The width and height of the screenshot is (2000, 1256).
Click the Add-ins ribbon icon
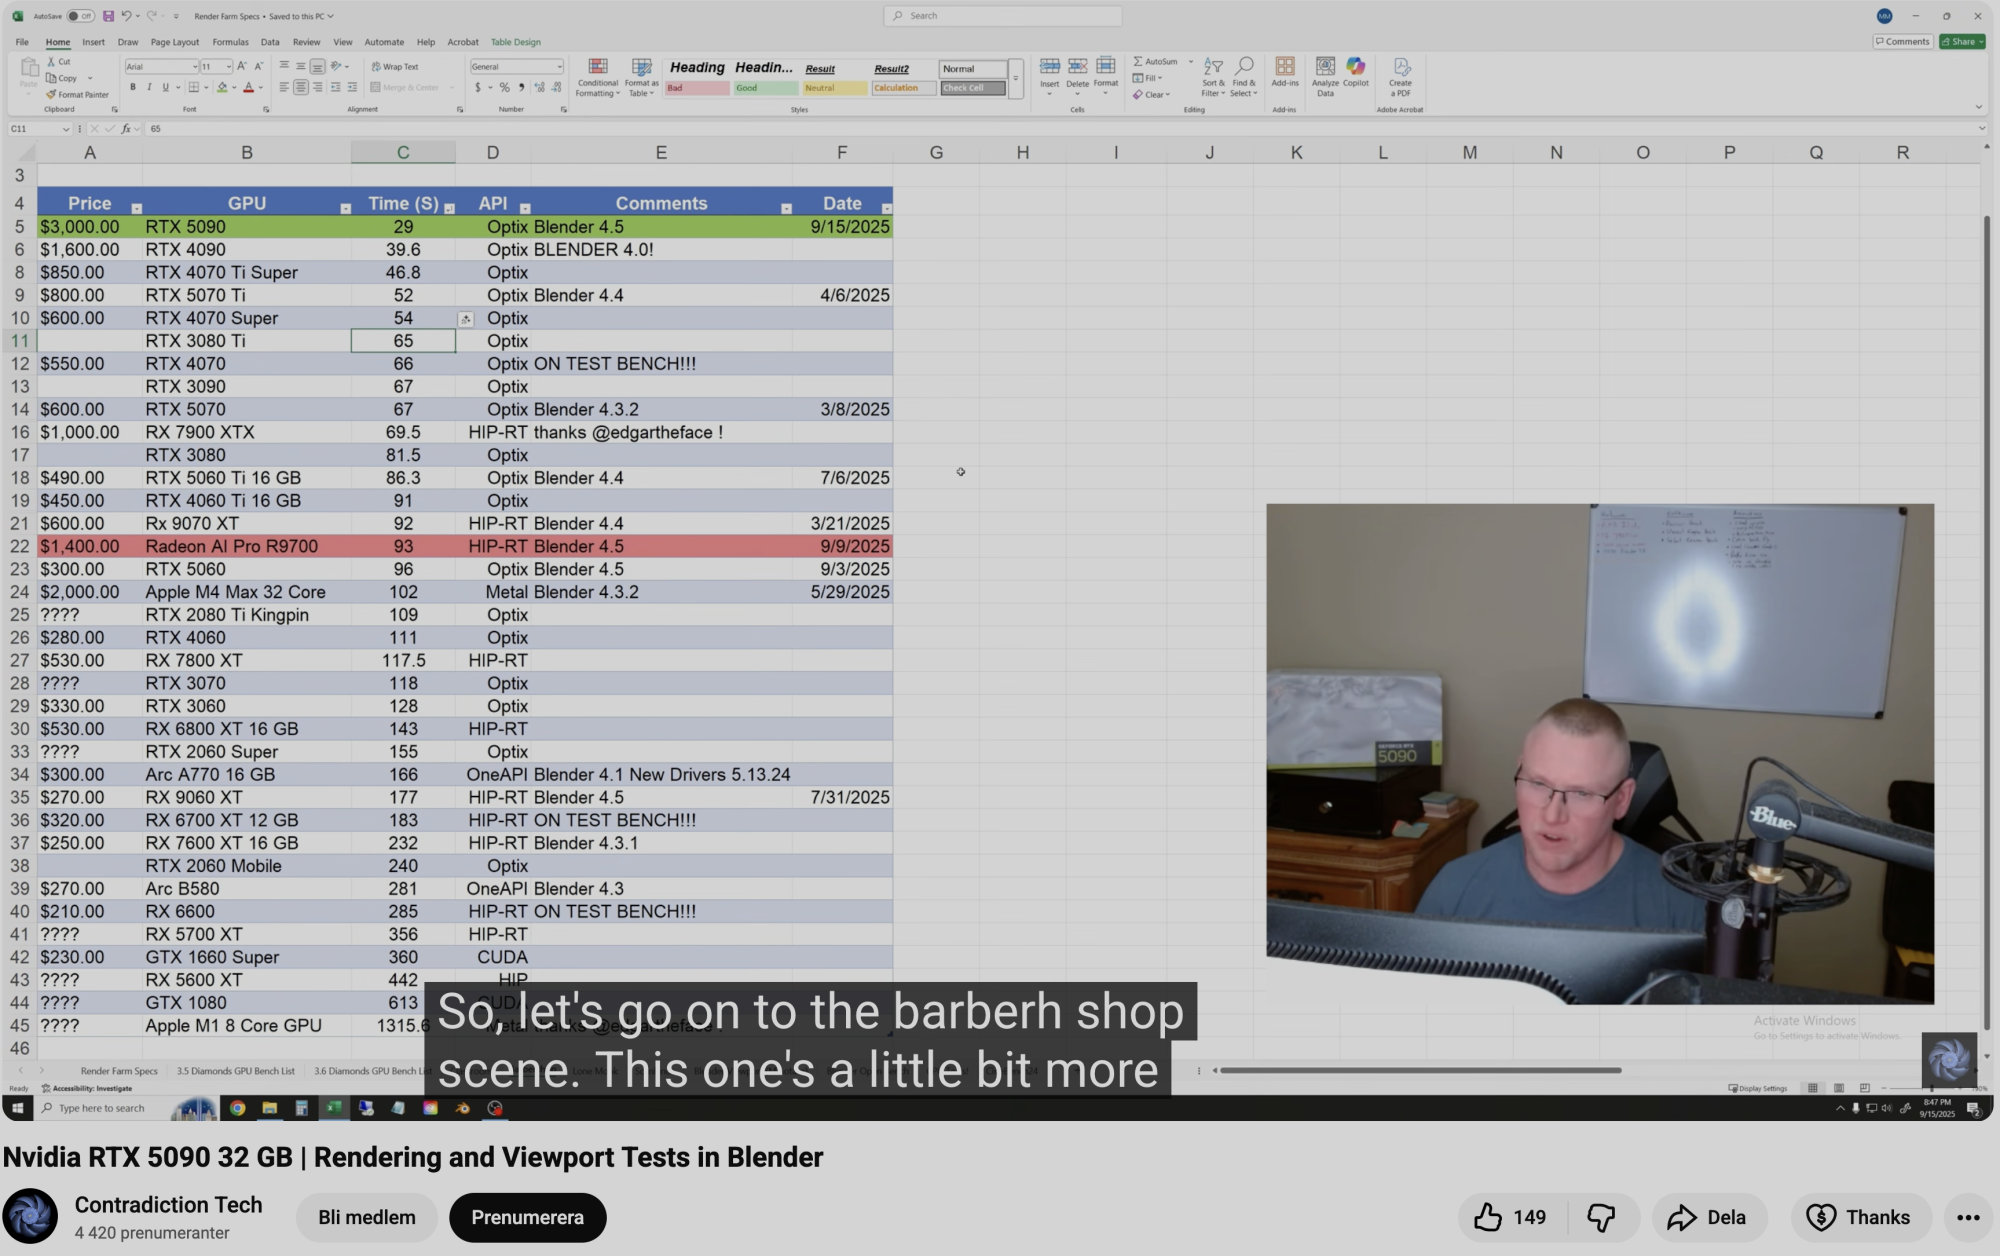[1285, 70]
